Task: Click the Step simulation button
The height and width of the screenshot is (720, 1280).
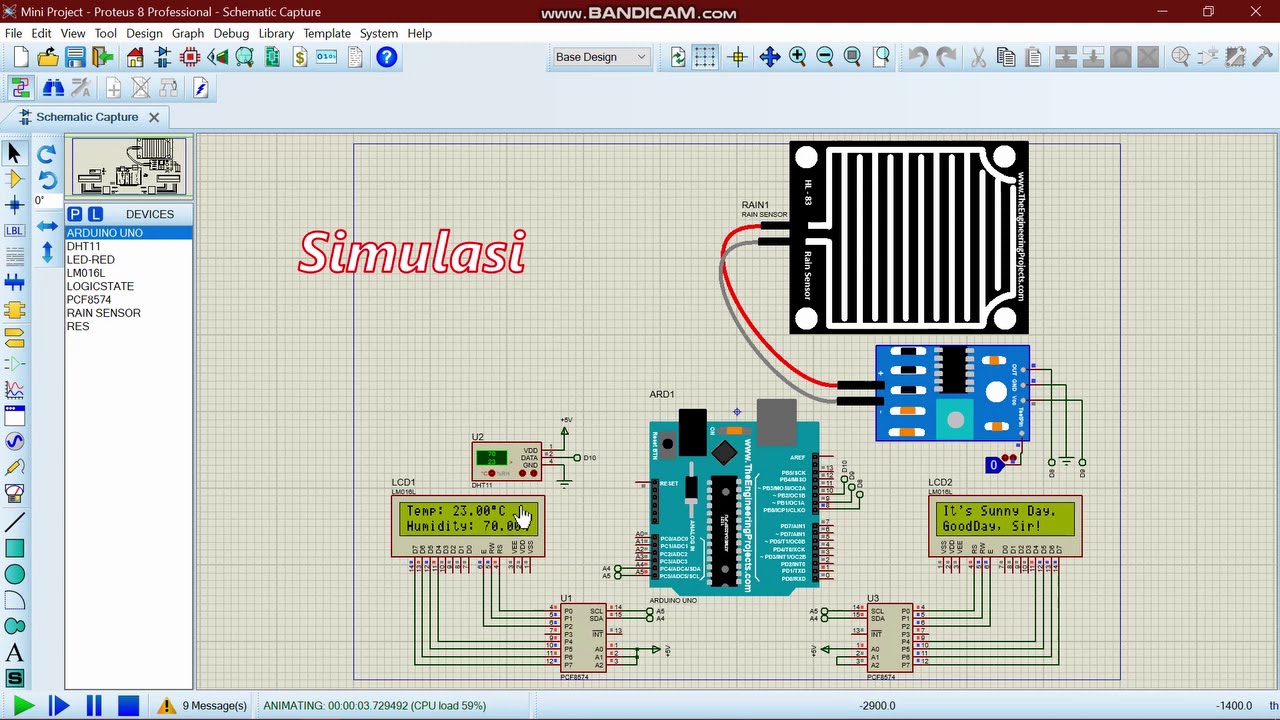Action: pos(59,706)
